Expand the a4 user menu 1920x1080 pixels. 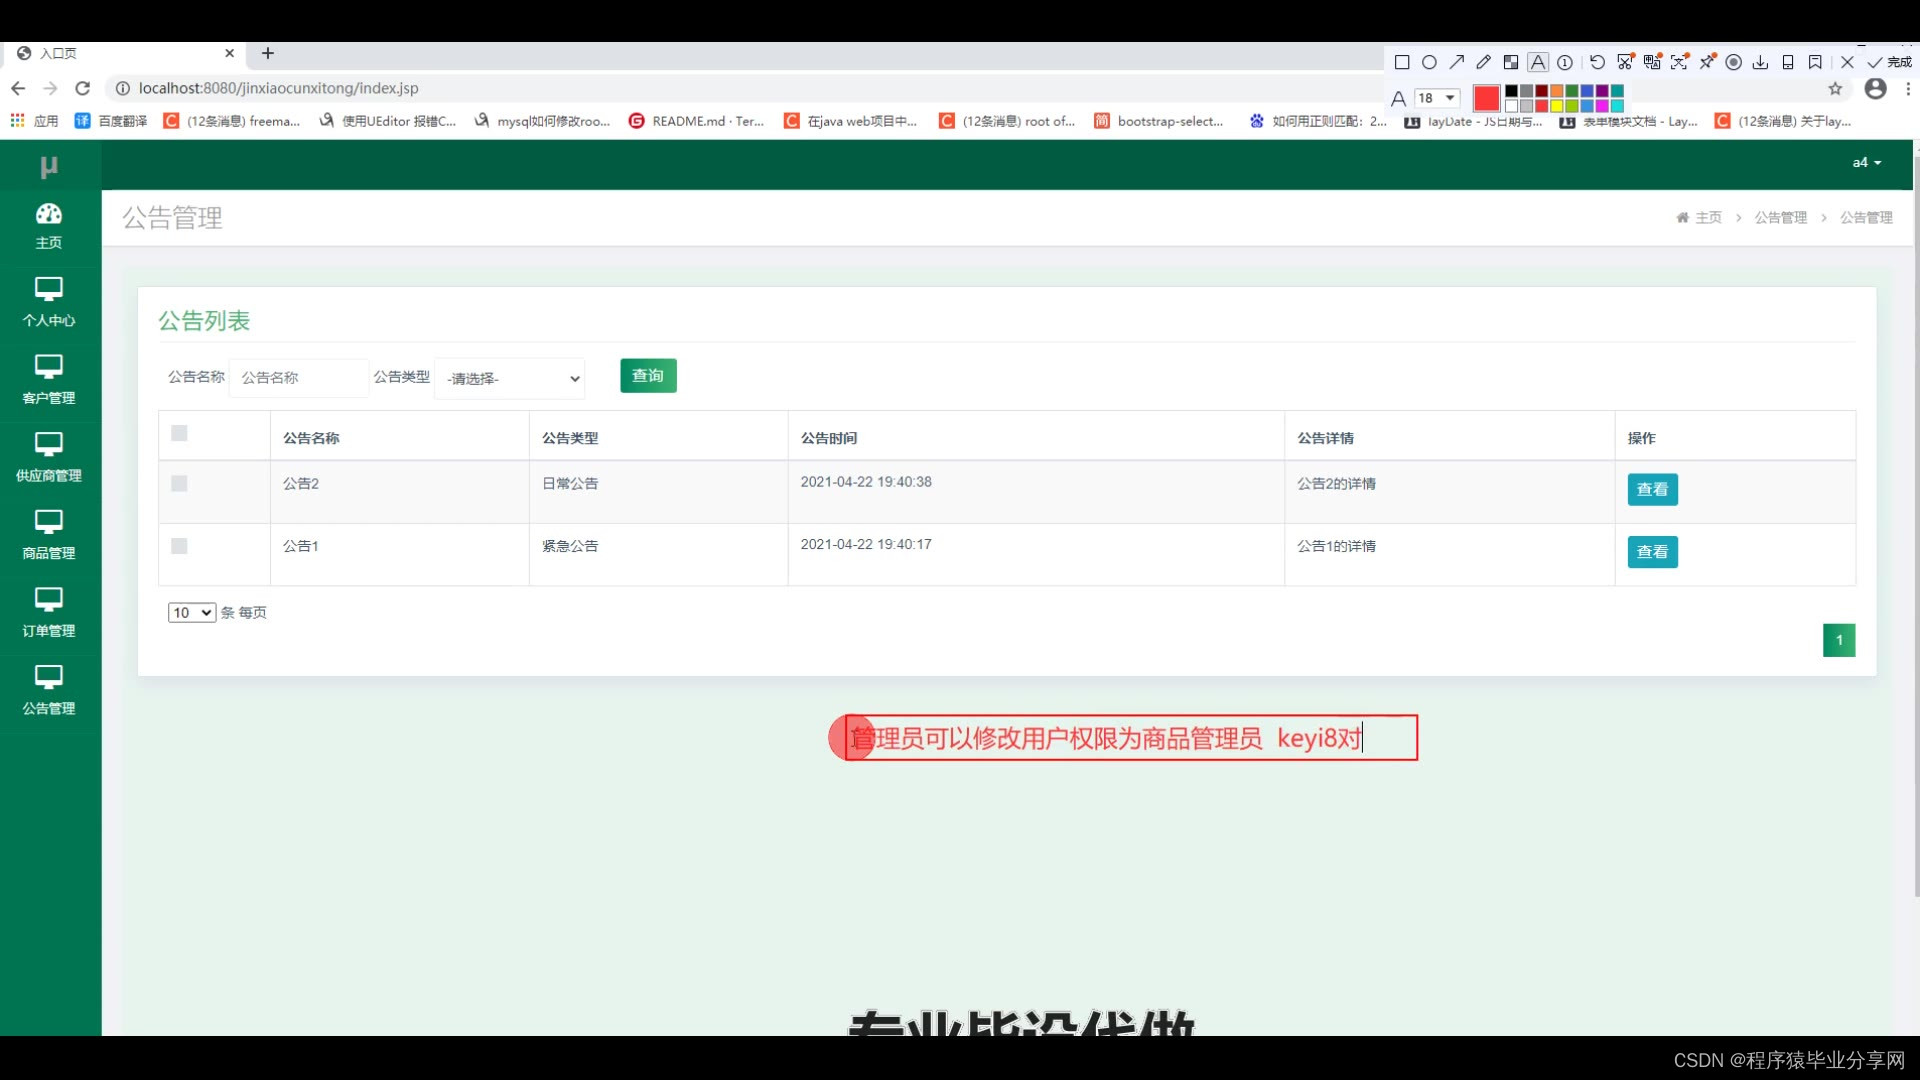pyautogui.click(x=1866, y=163)
